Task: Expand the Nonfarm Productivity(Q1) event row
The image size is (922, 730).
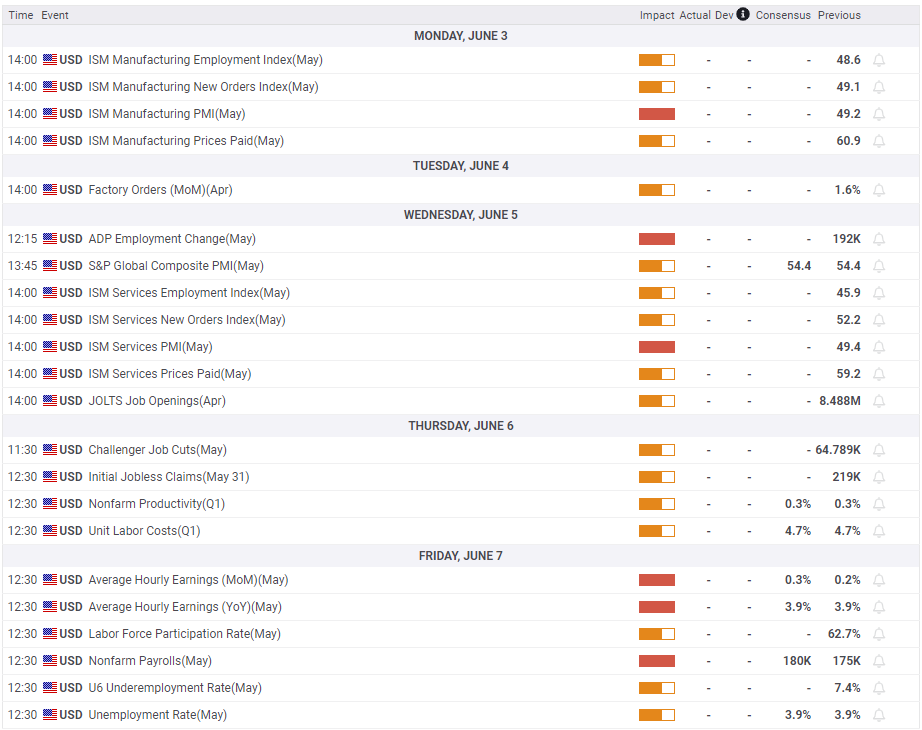Action: [x=152, y=504]
